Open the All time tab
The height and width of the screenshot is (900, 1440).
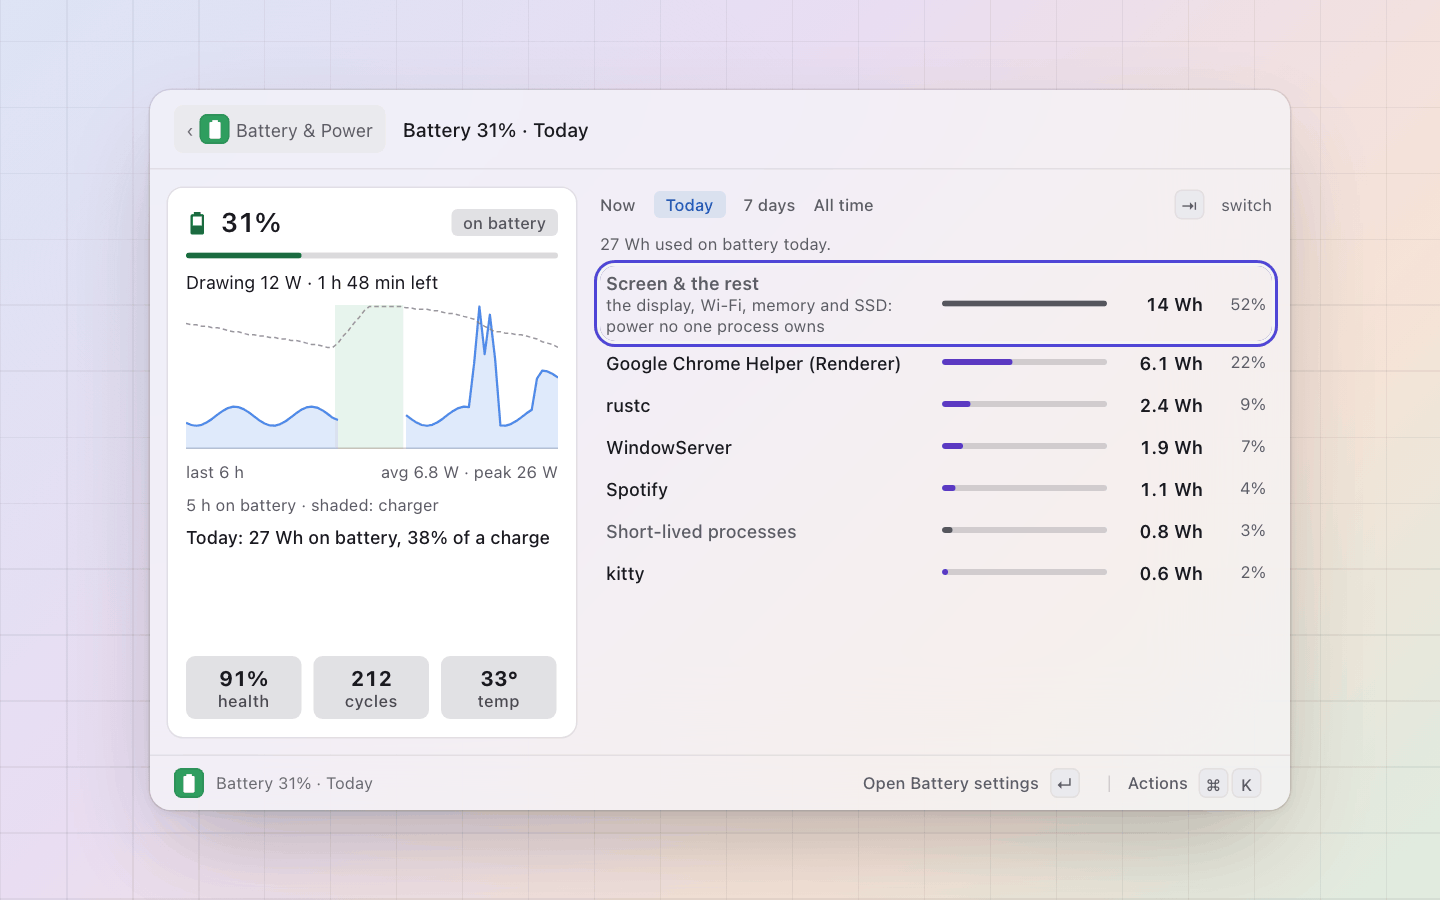click(843, 205)
